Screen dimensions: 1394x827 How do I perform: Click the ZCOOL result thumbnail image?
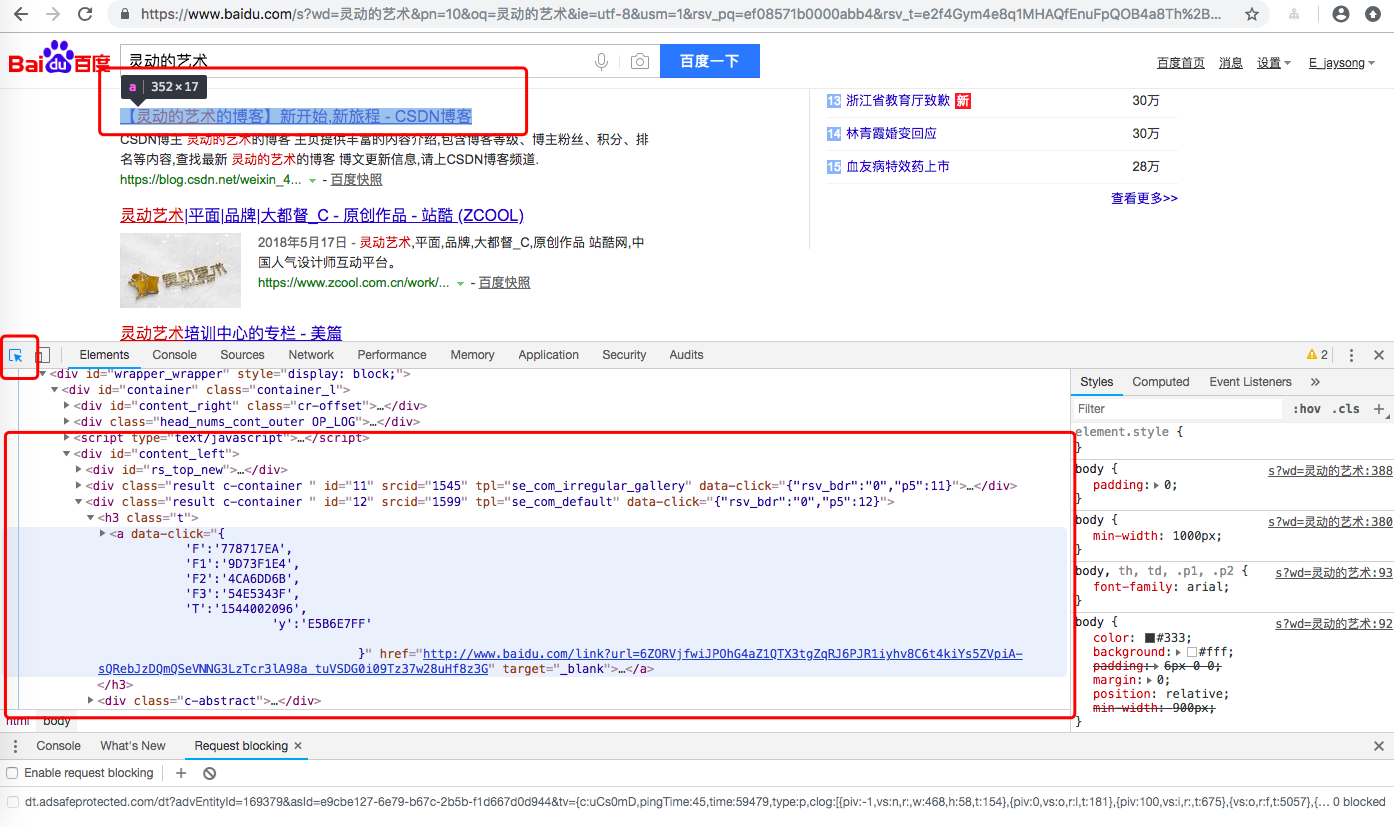pyautogui.click(x=180, y=270)
